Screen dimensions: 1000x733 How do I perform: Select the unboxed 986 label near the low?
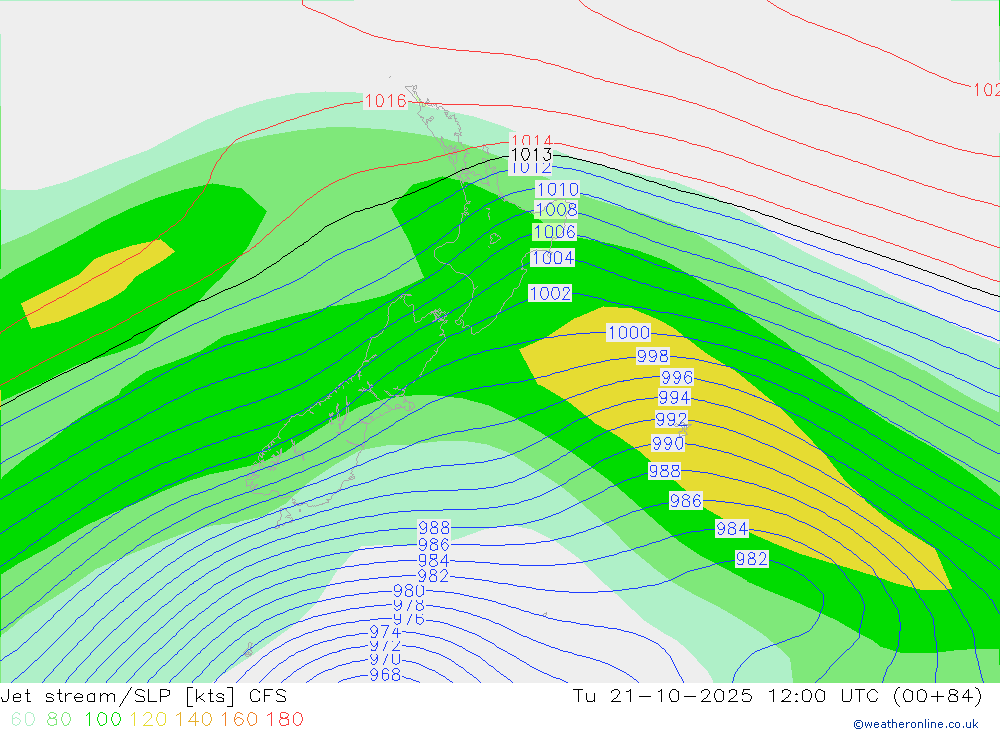tap(434, 544)
